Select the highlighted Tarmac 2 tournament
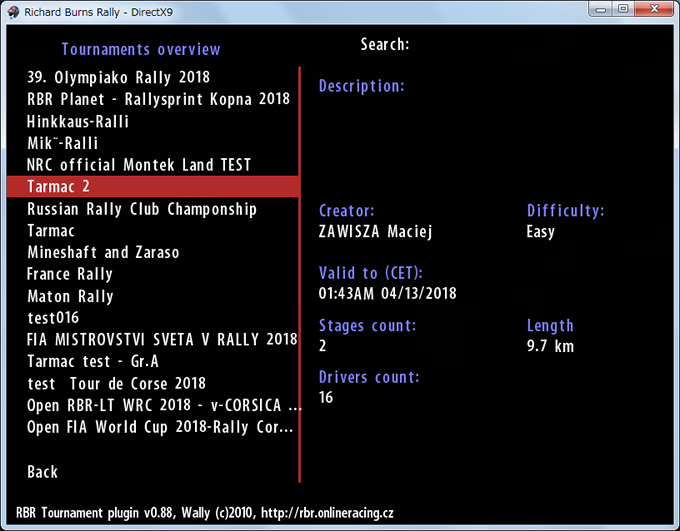 [x=153, y=187]
